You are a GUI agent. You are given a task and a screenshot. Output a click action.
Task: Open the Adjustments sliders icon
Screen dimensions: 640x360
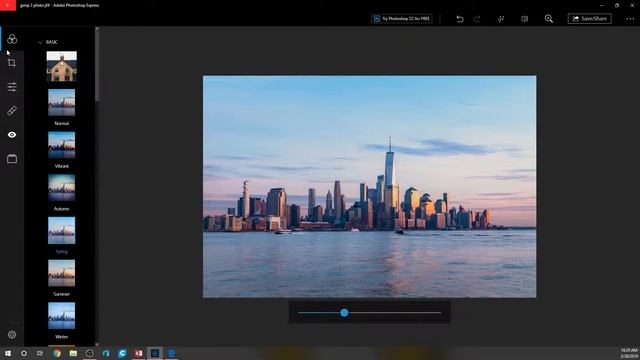coord(12,87)
